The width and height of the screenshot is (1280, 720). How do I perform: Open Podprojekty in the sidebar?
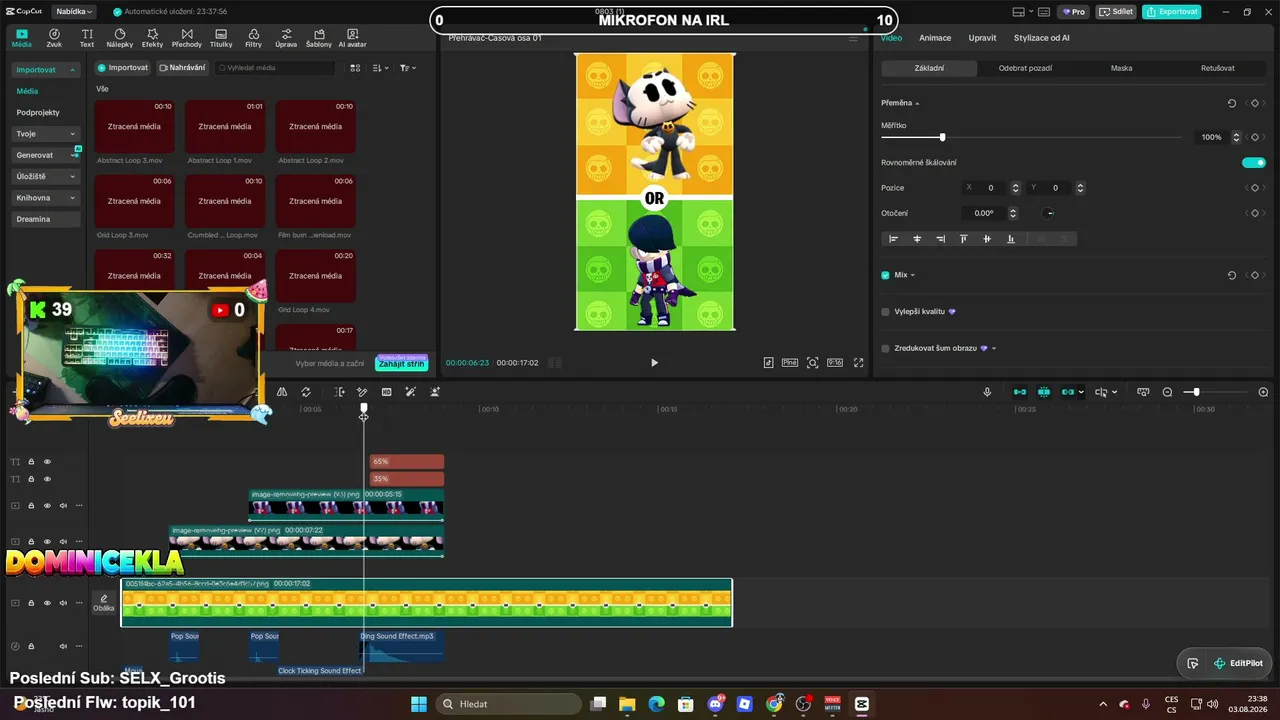(x=38, y=113)
